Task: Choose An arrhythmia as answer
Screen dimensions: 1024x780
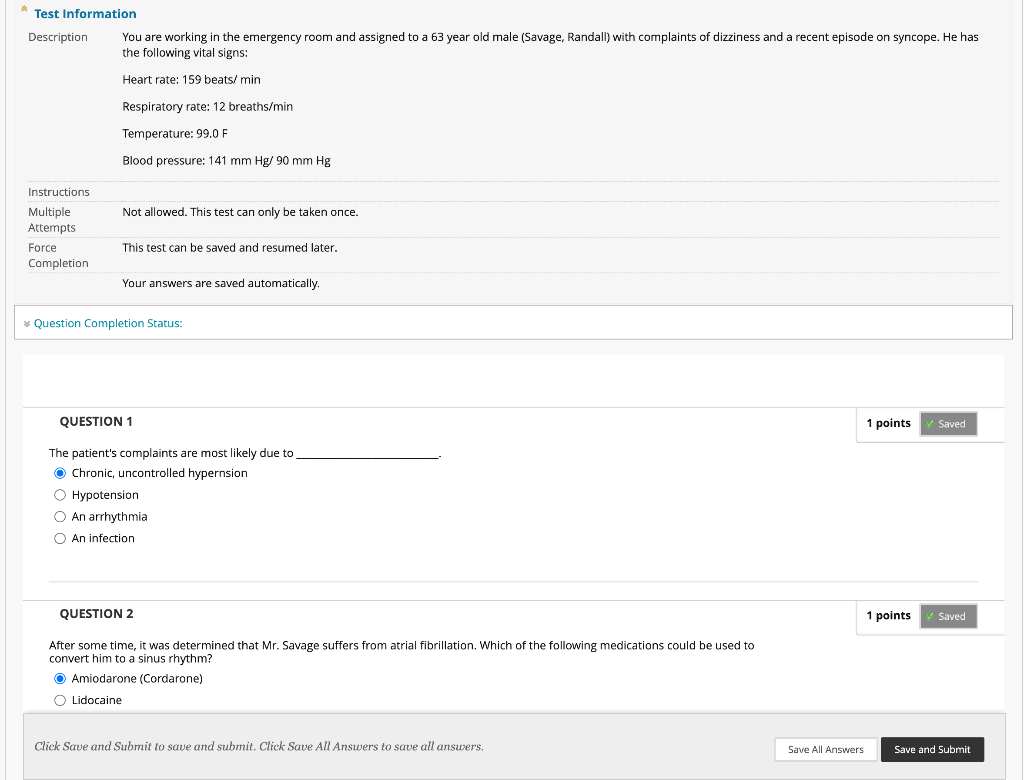Action: tap(60, 517)
